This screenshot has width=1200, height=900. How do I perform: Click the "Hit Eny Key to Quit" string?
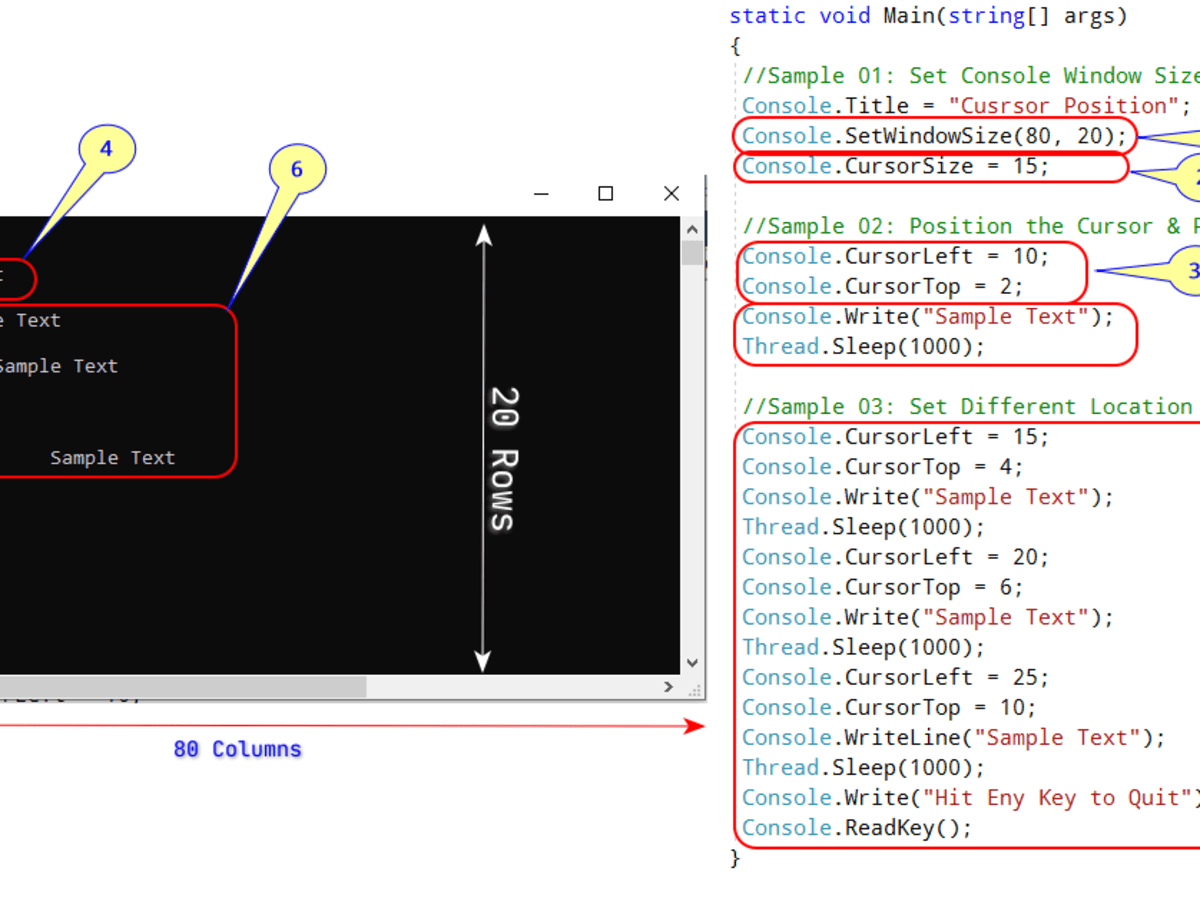point(1057,797)
